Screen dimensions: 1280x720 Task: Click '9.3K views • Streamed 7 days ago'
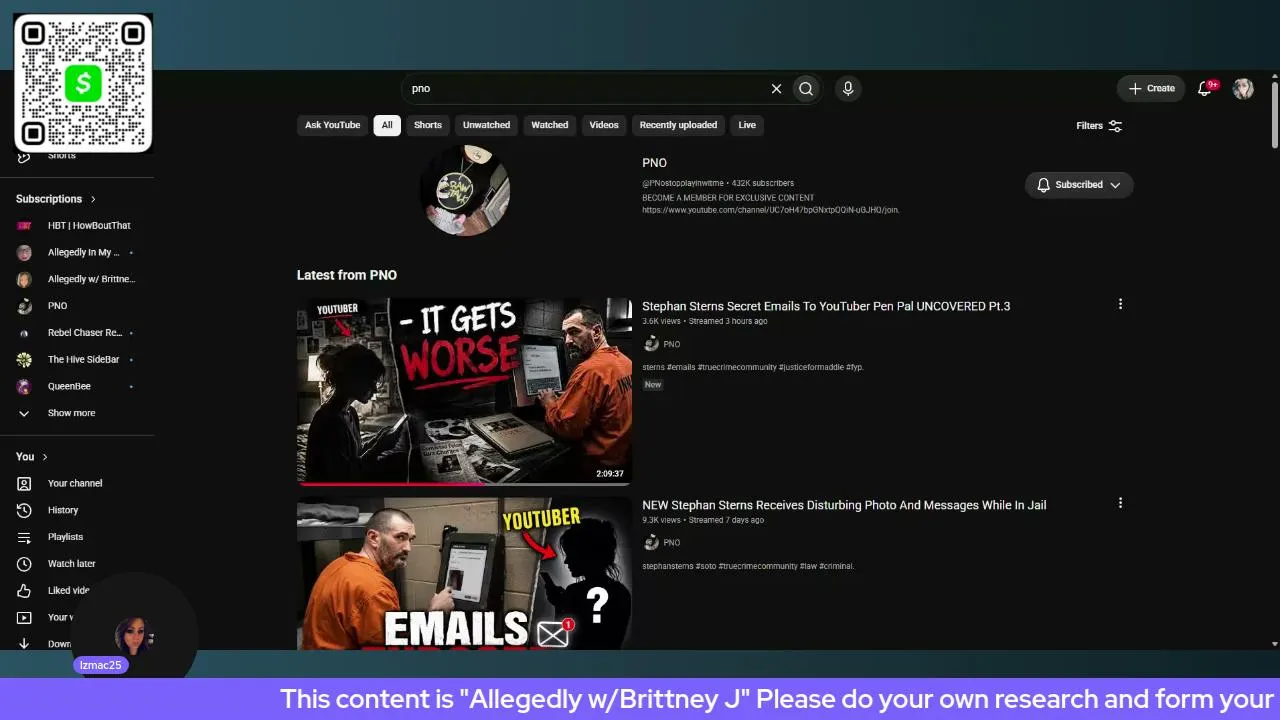pyautogui.click(x=703, y=520)
